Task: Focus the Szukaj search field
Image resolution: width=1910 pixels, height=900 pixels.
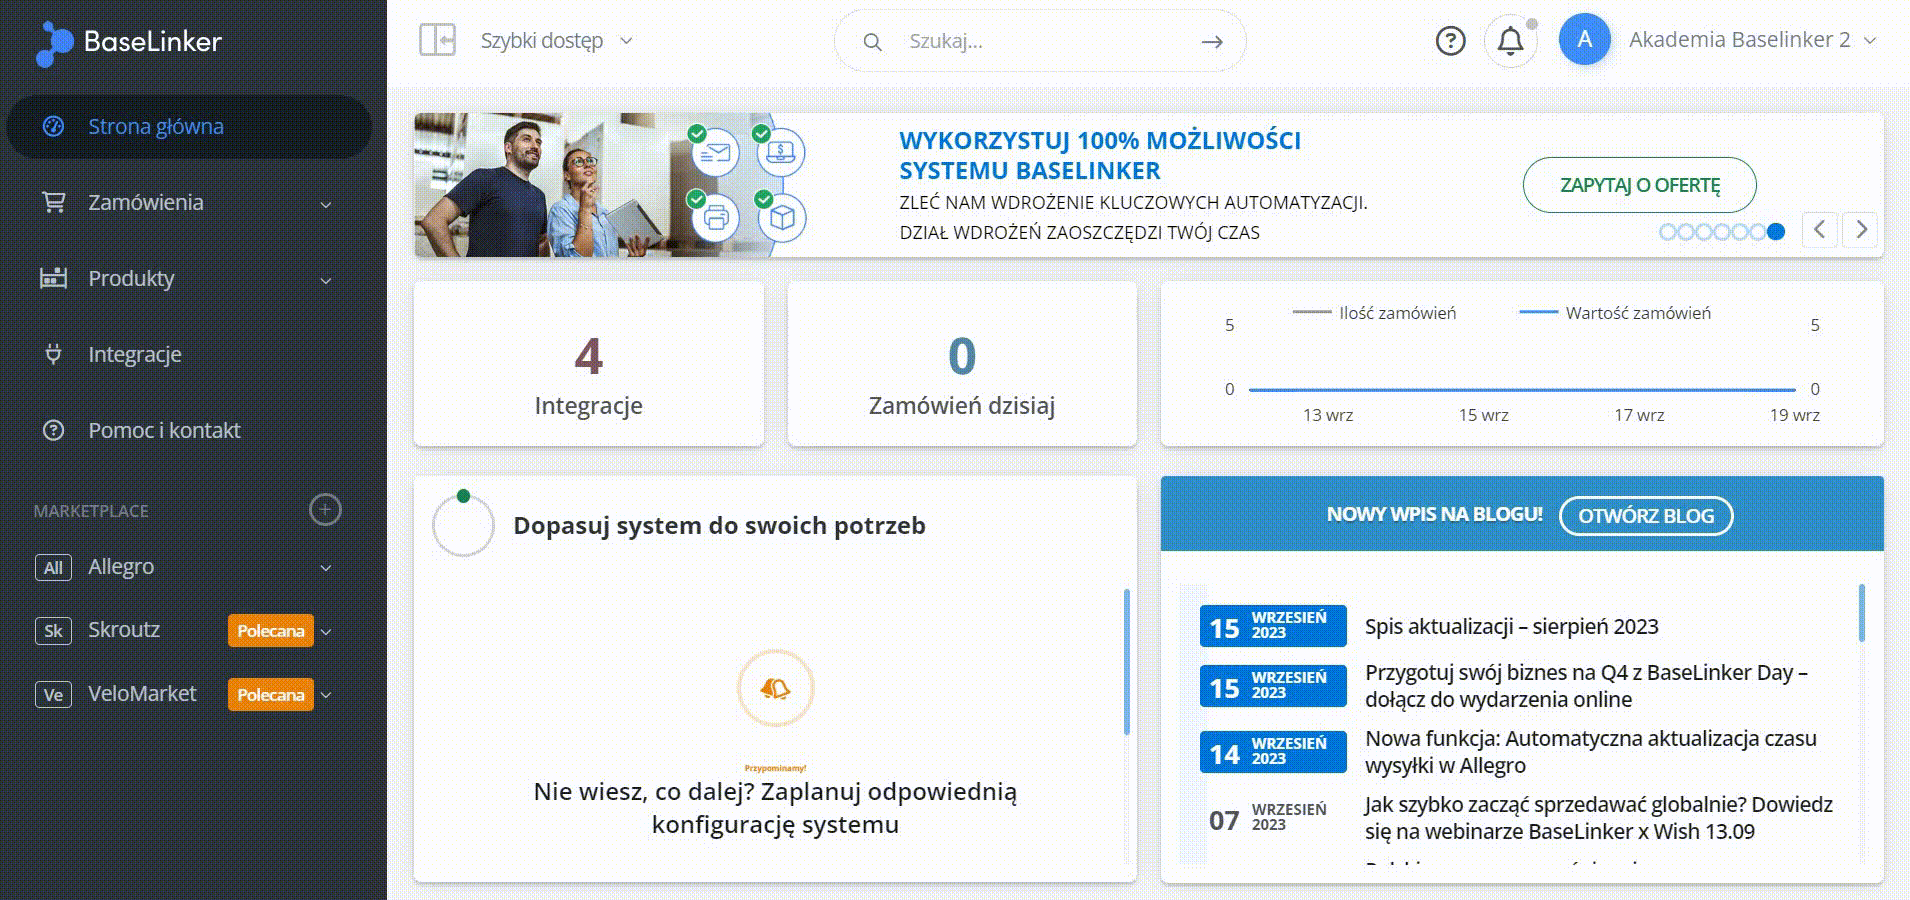Action: tap(1040, 41)
